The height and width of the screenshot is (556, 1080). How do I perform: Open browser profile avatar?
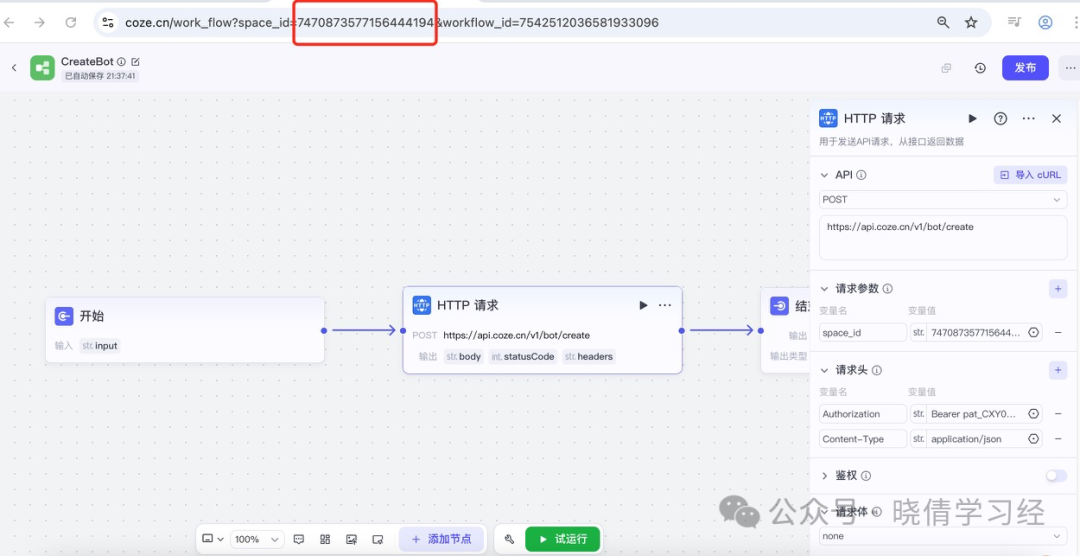(x=1046, y=23)
